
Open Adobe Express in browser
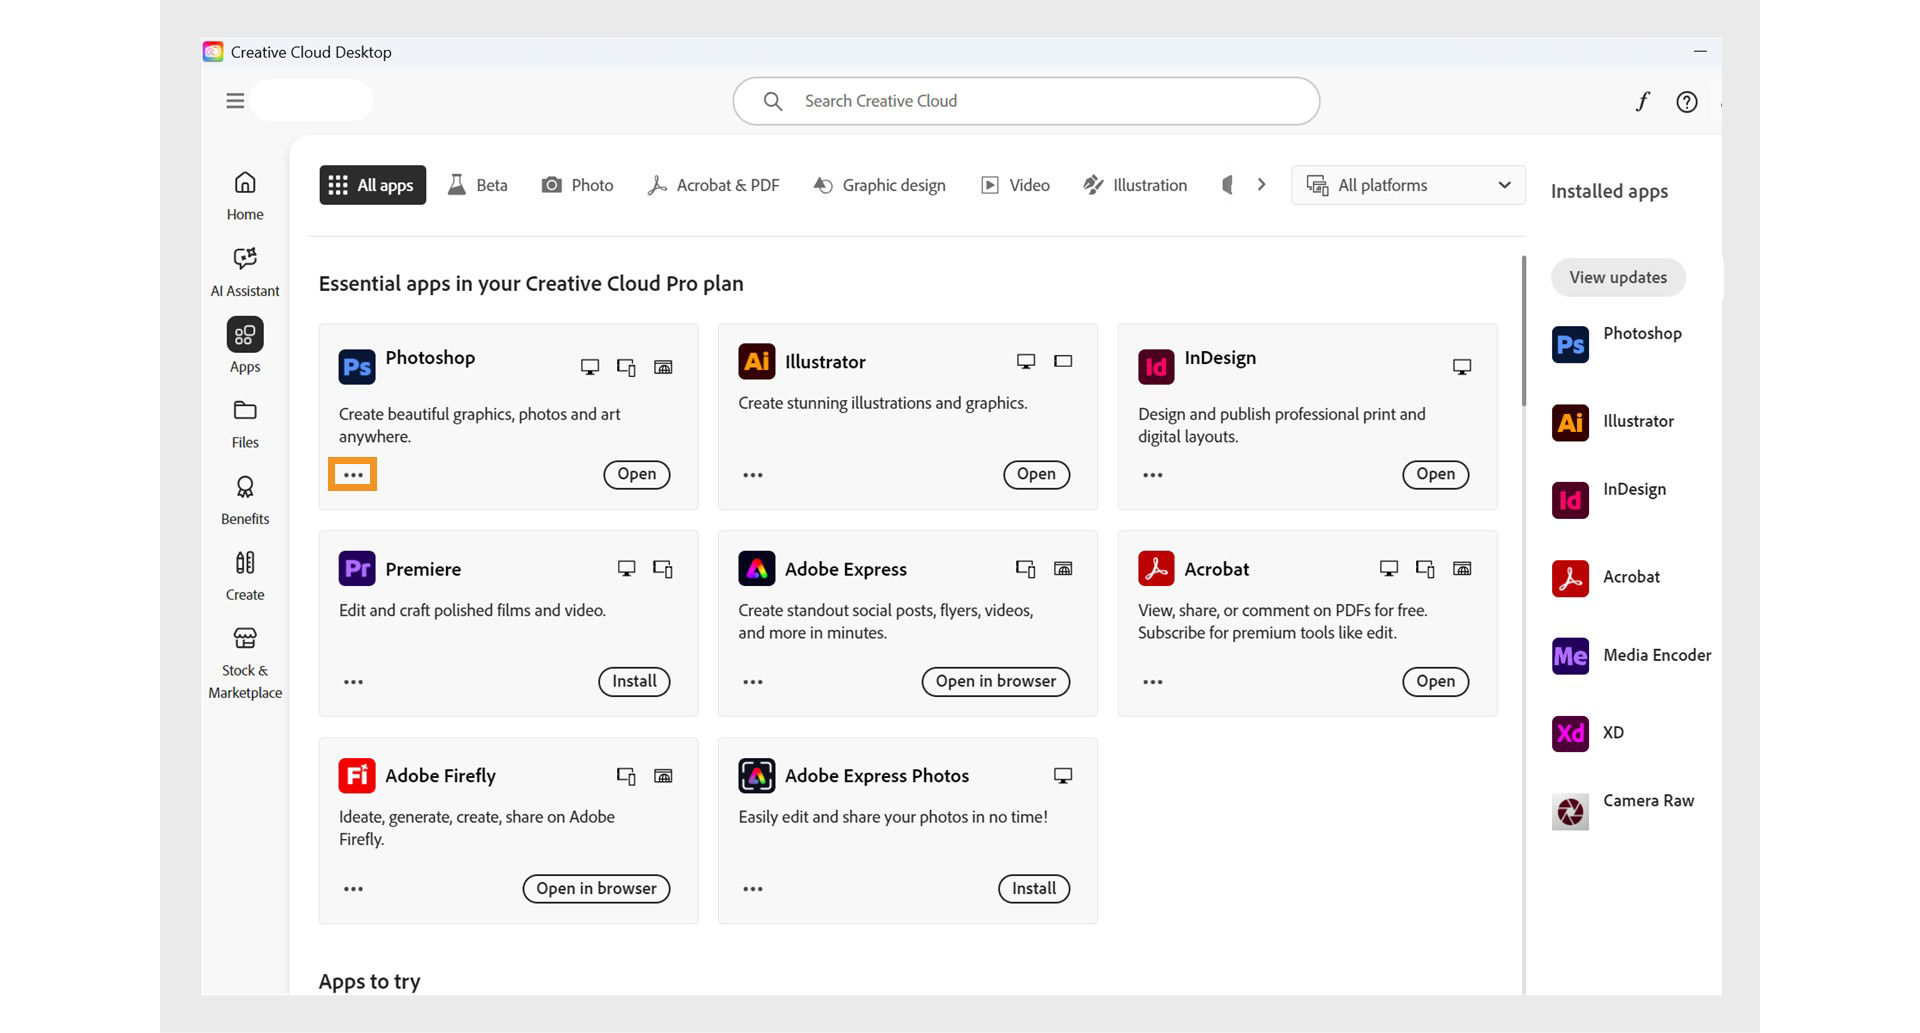(996, 681)
